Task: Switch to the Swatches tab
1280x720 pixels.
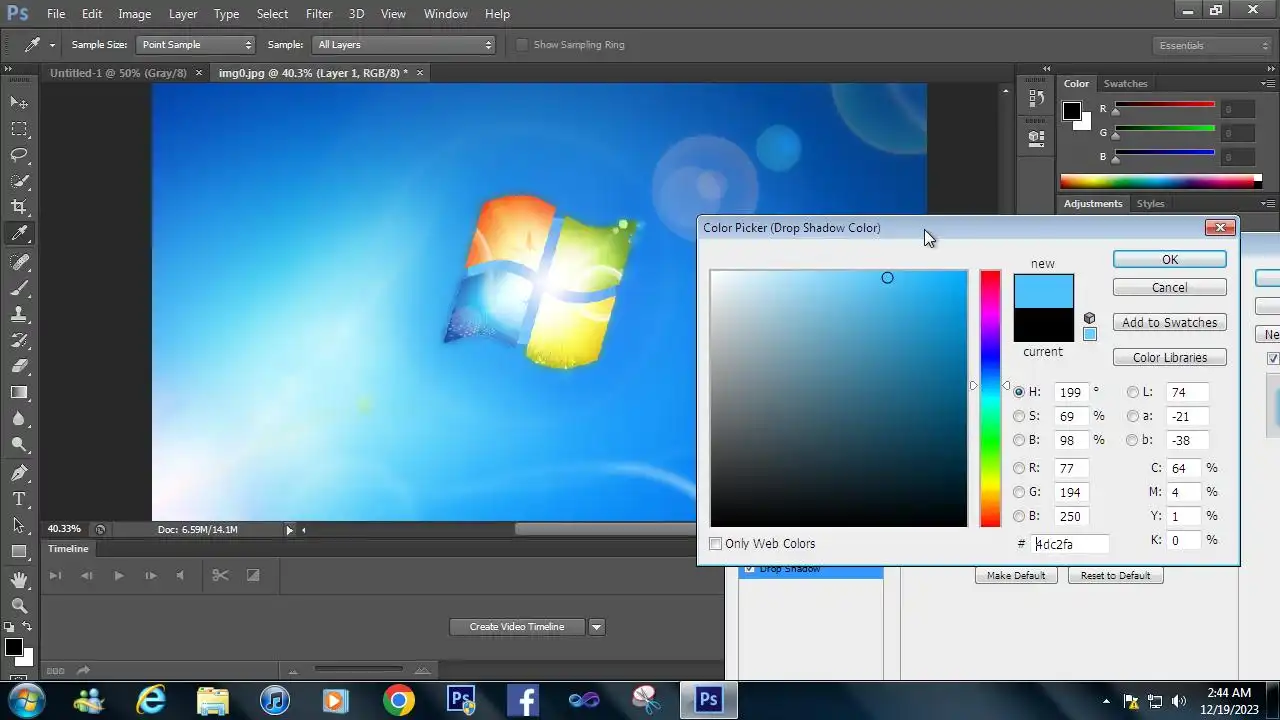Action: coord(1126,84)
